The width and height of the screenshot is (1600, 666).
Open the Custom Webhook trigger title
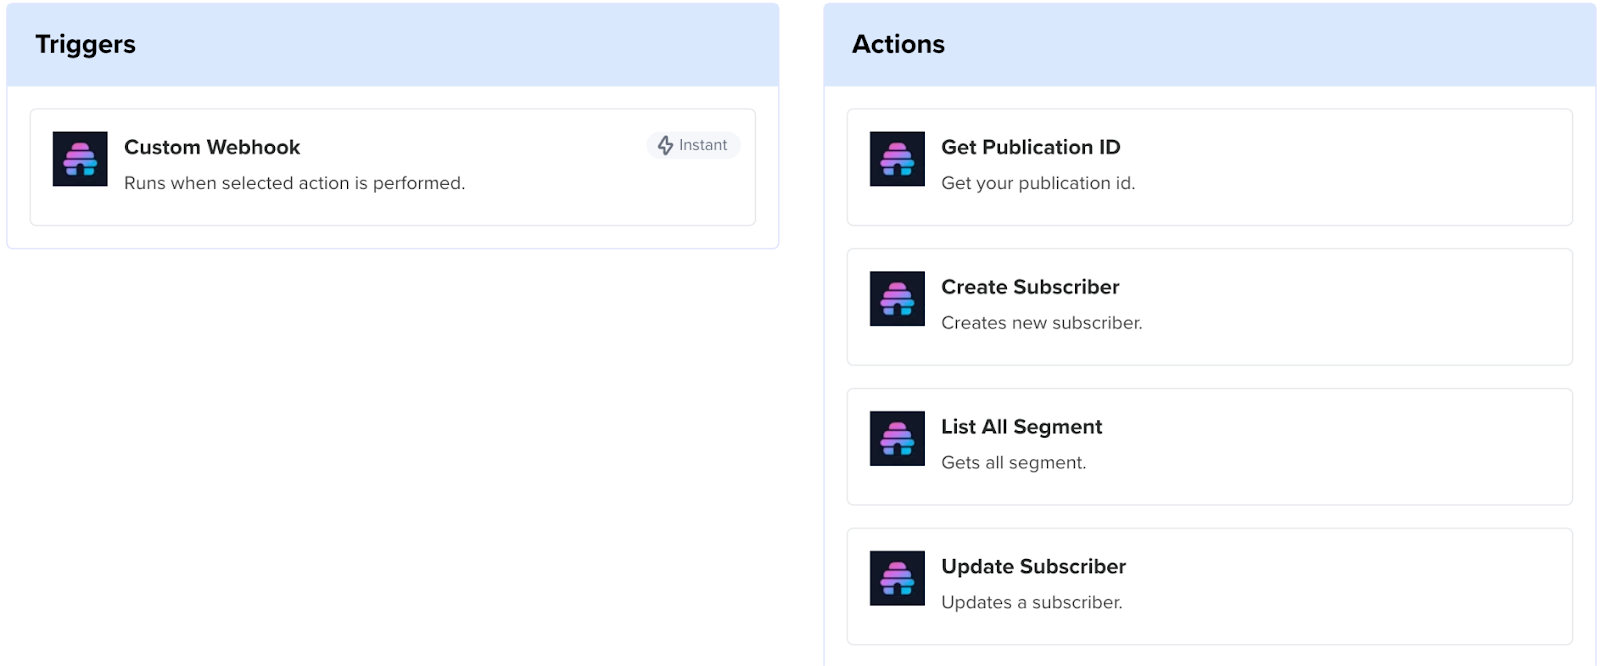click(212, 147)
